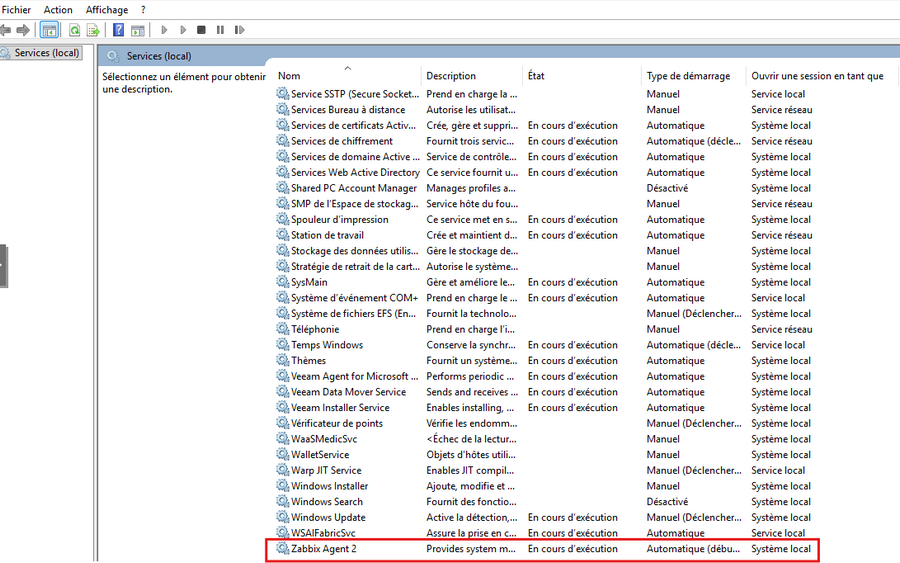The image size is (900, 563).
Task: Click the gear icon beside Temps Windows
Action: coord(282,344)
